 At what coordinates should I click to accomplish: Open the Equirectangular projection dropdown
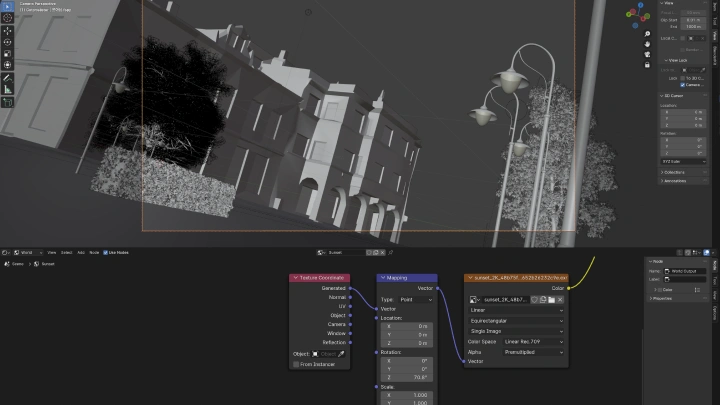coord(516,320)
